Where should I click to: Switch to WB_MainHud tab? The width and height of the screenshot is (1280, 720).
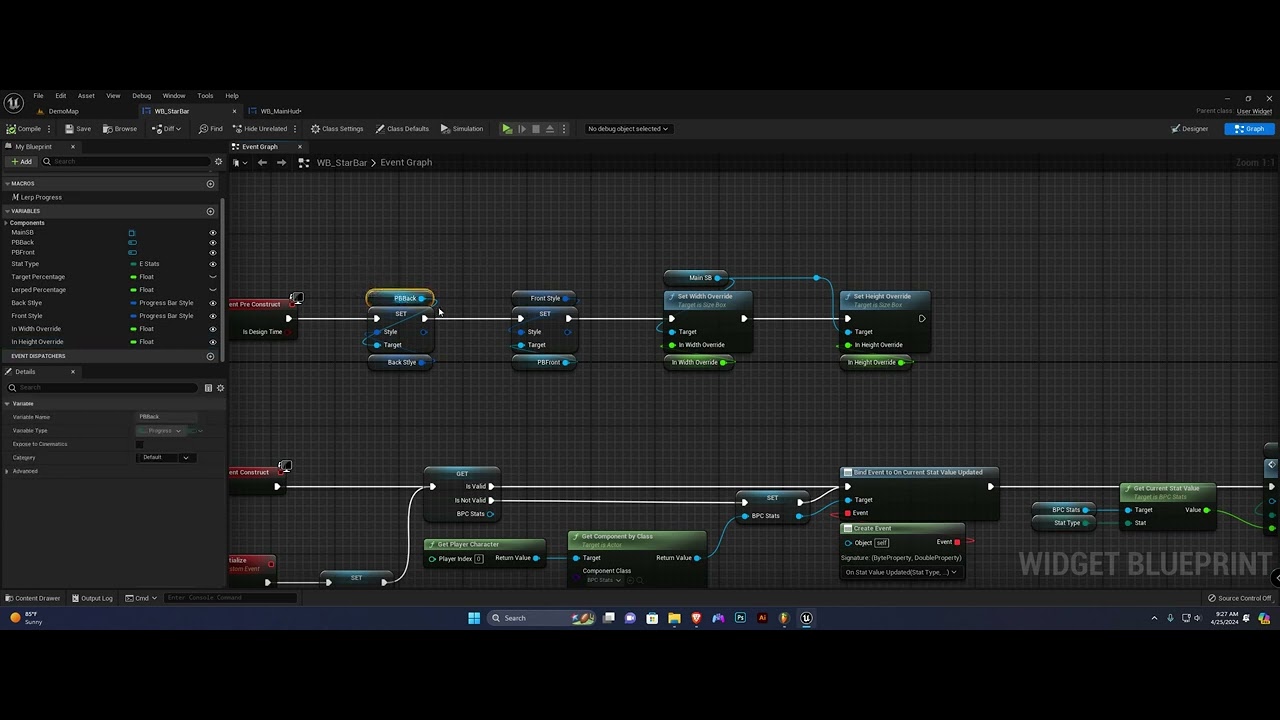click(281, 111)
